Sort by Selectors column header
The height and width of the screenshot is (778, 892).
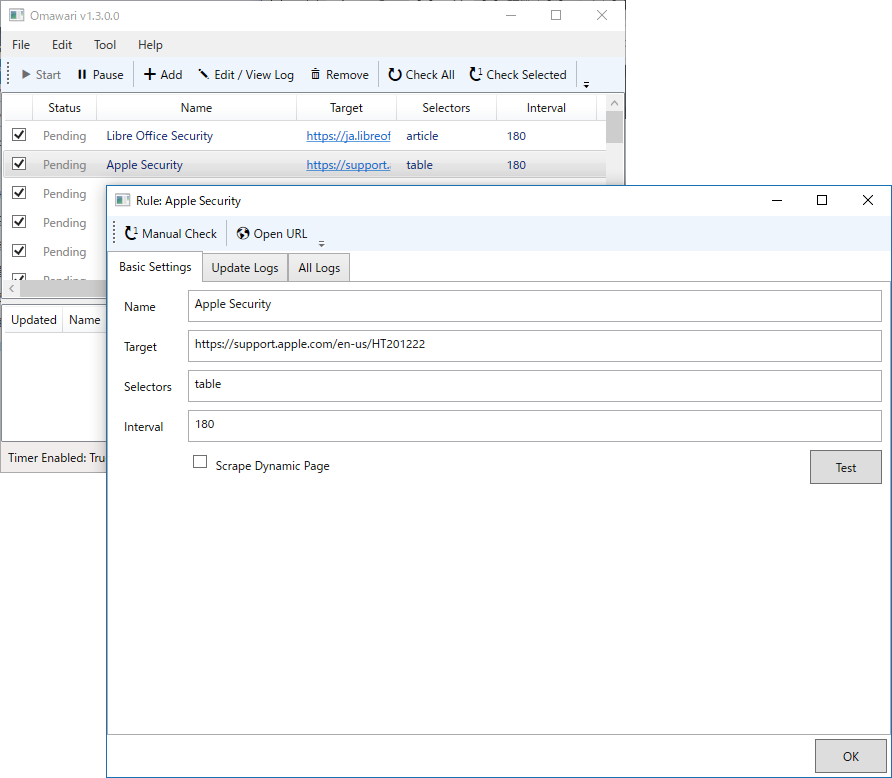tap(446, 107)
